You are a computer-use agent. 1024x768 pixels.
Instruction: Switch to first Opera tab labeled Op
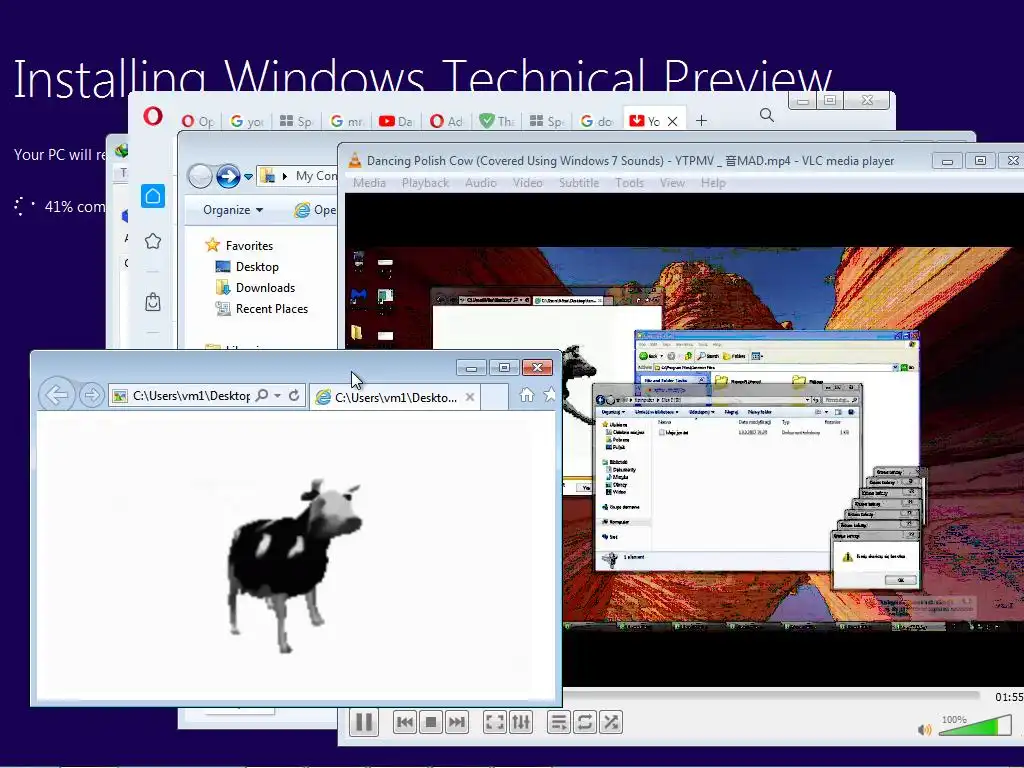(198, 121)
